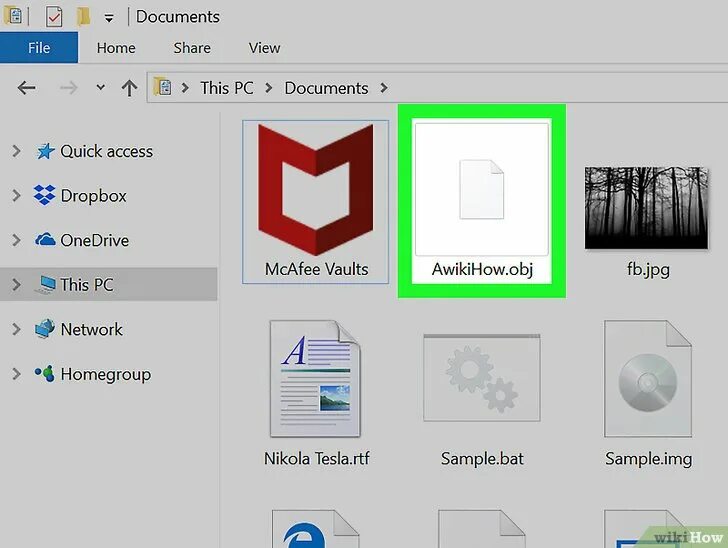Screen dimensions: 728x548
Task: Click the This PC computer icon
Action: (46, 284)
